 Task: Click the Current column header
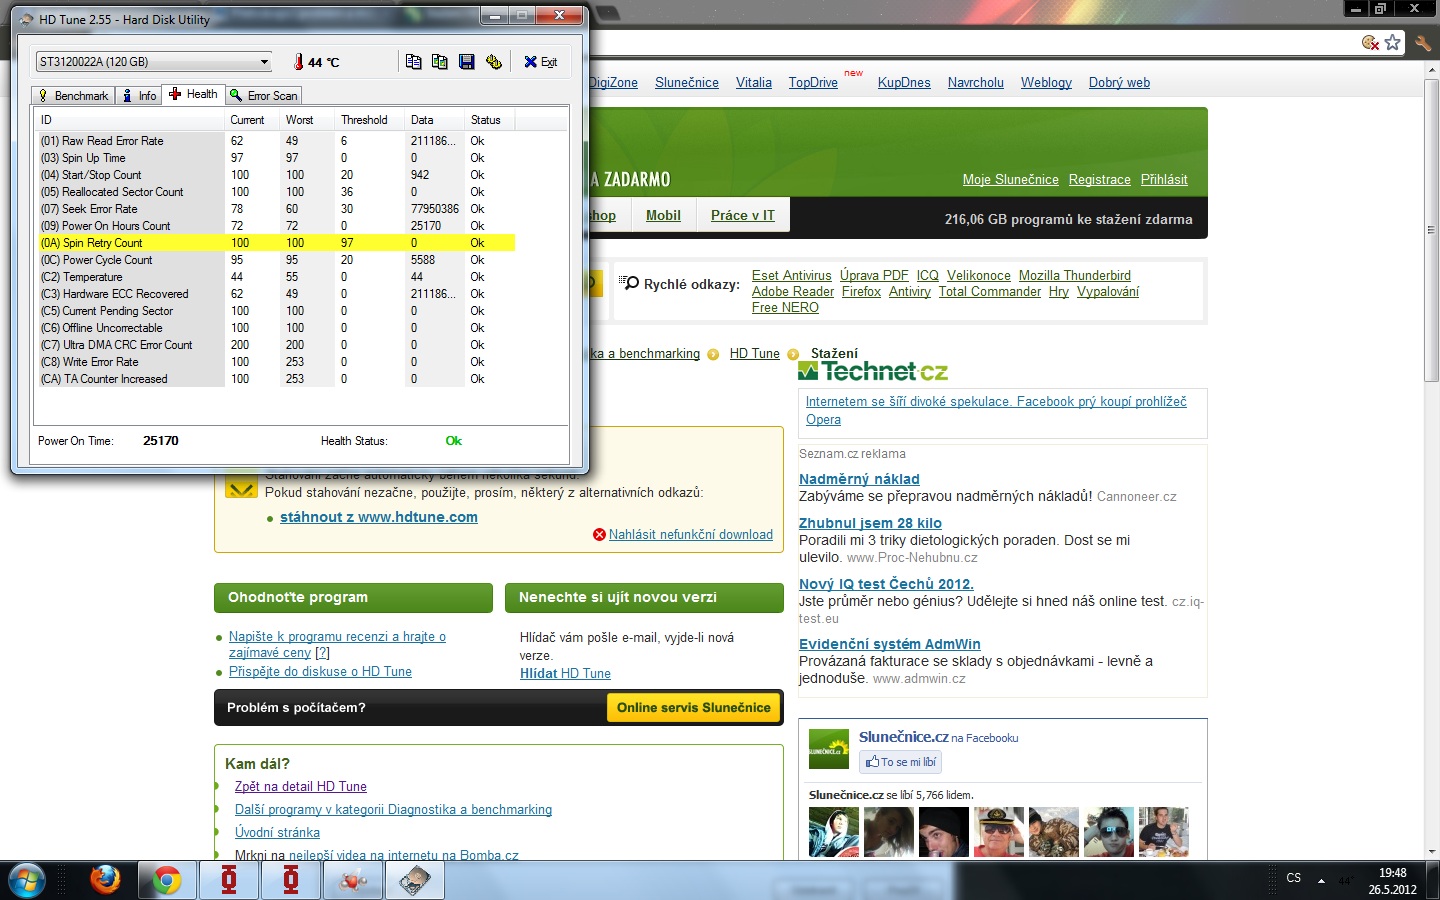click(x=252, y=120)
